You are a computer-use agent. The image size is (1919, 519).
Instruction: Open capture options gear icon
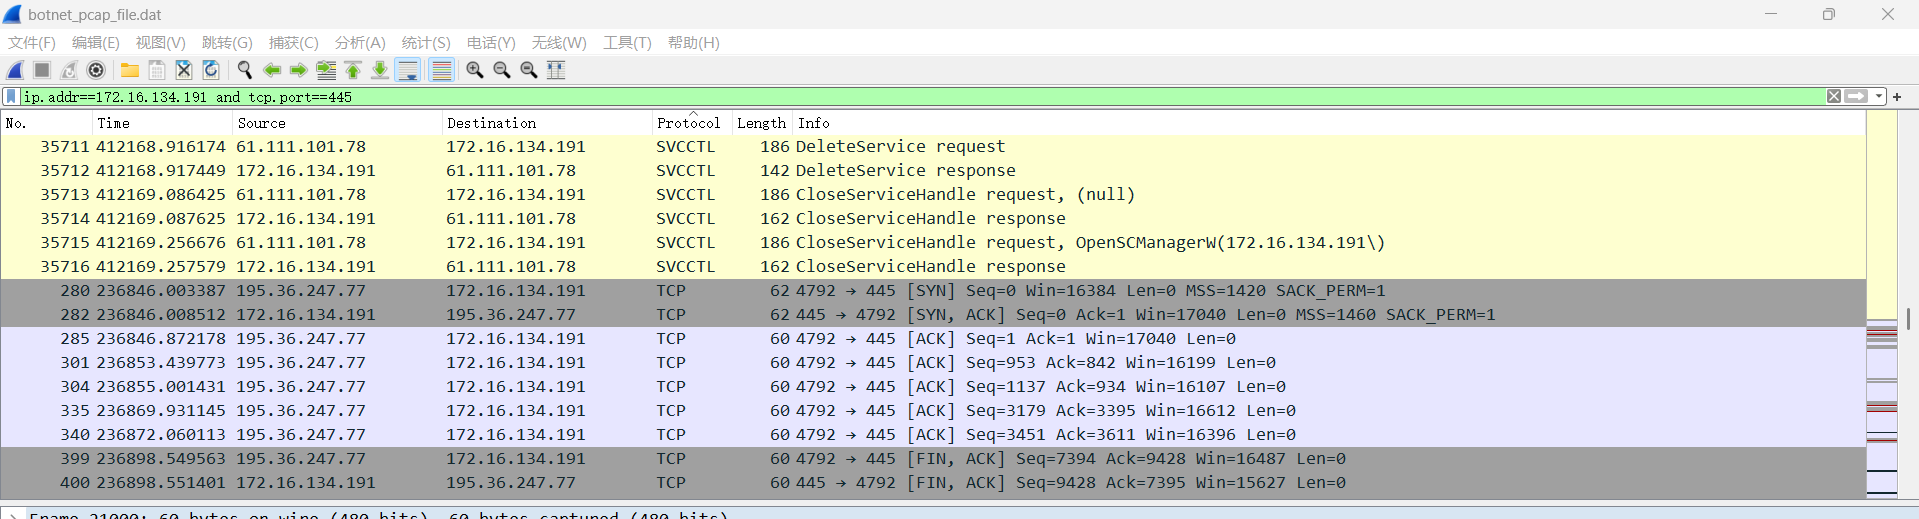(x=96, y=70)
